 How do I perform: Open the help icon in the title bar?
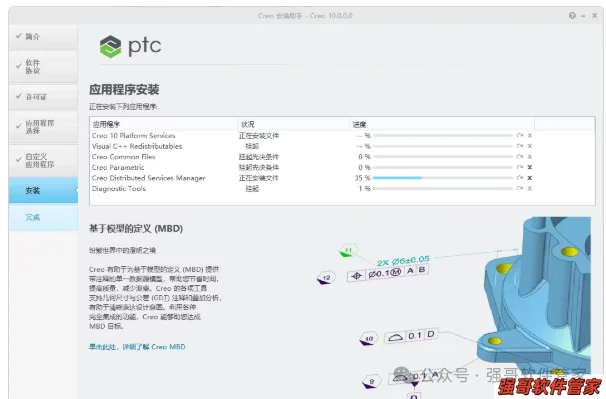pos(572,15)
